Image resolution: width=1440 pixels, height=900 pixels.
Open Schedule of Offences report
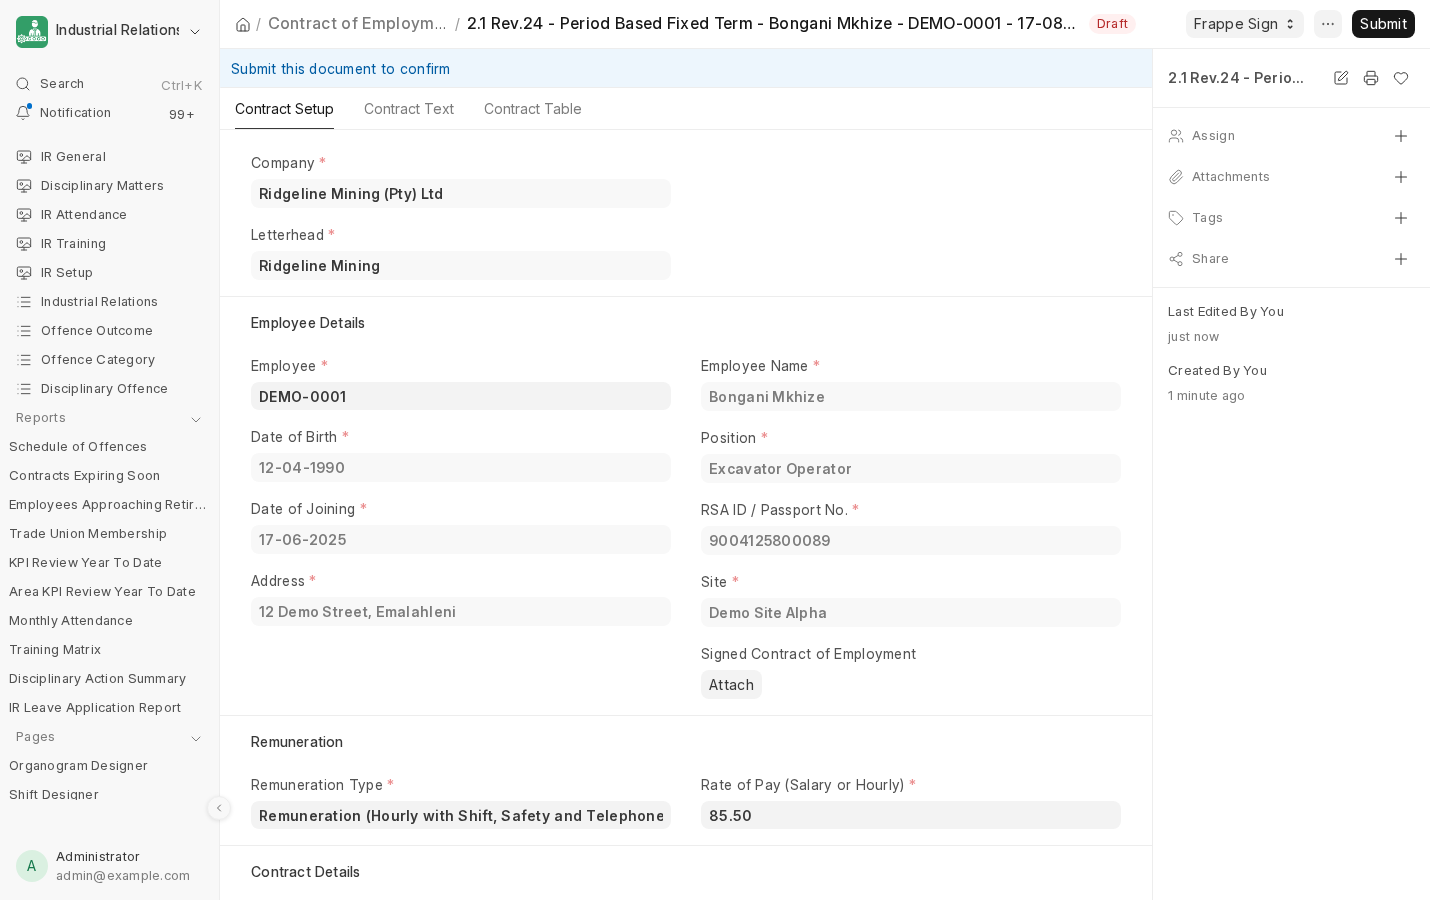(x=78, y=447)
